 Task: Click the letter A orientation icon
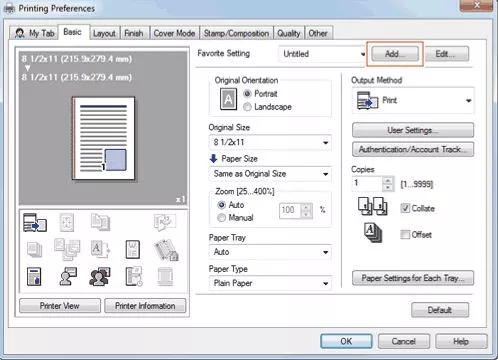[228, 99]
